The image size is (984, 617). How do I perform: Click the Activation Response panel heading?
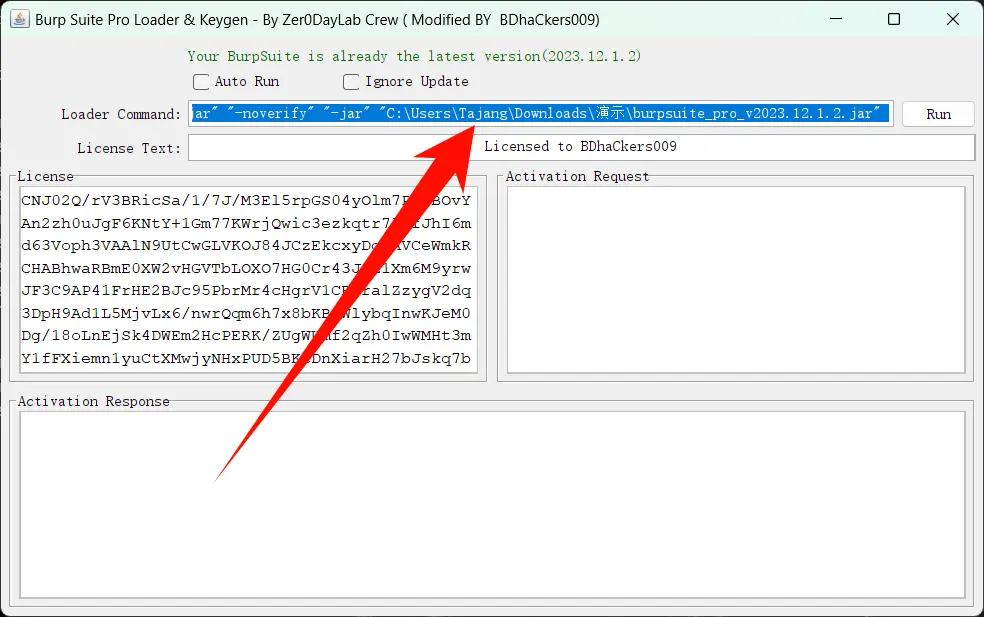[94, 402]
